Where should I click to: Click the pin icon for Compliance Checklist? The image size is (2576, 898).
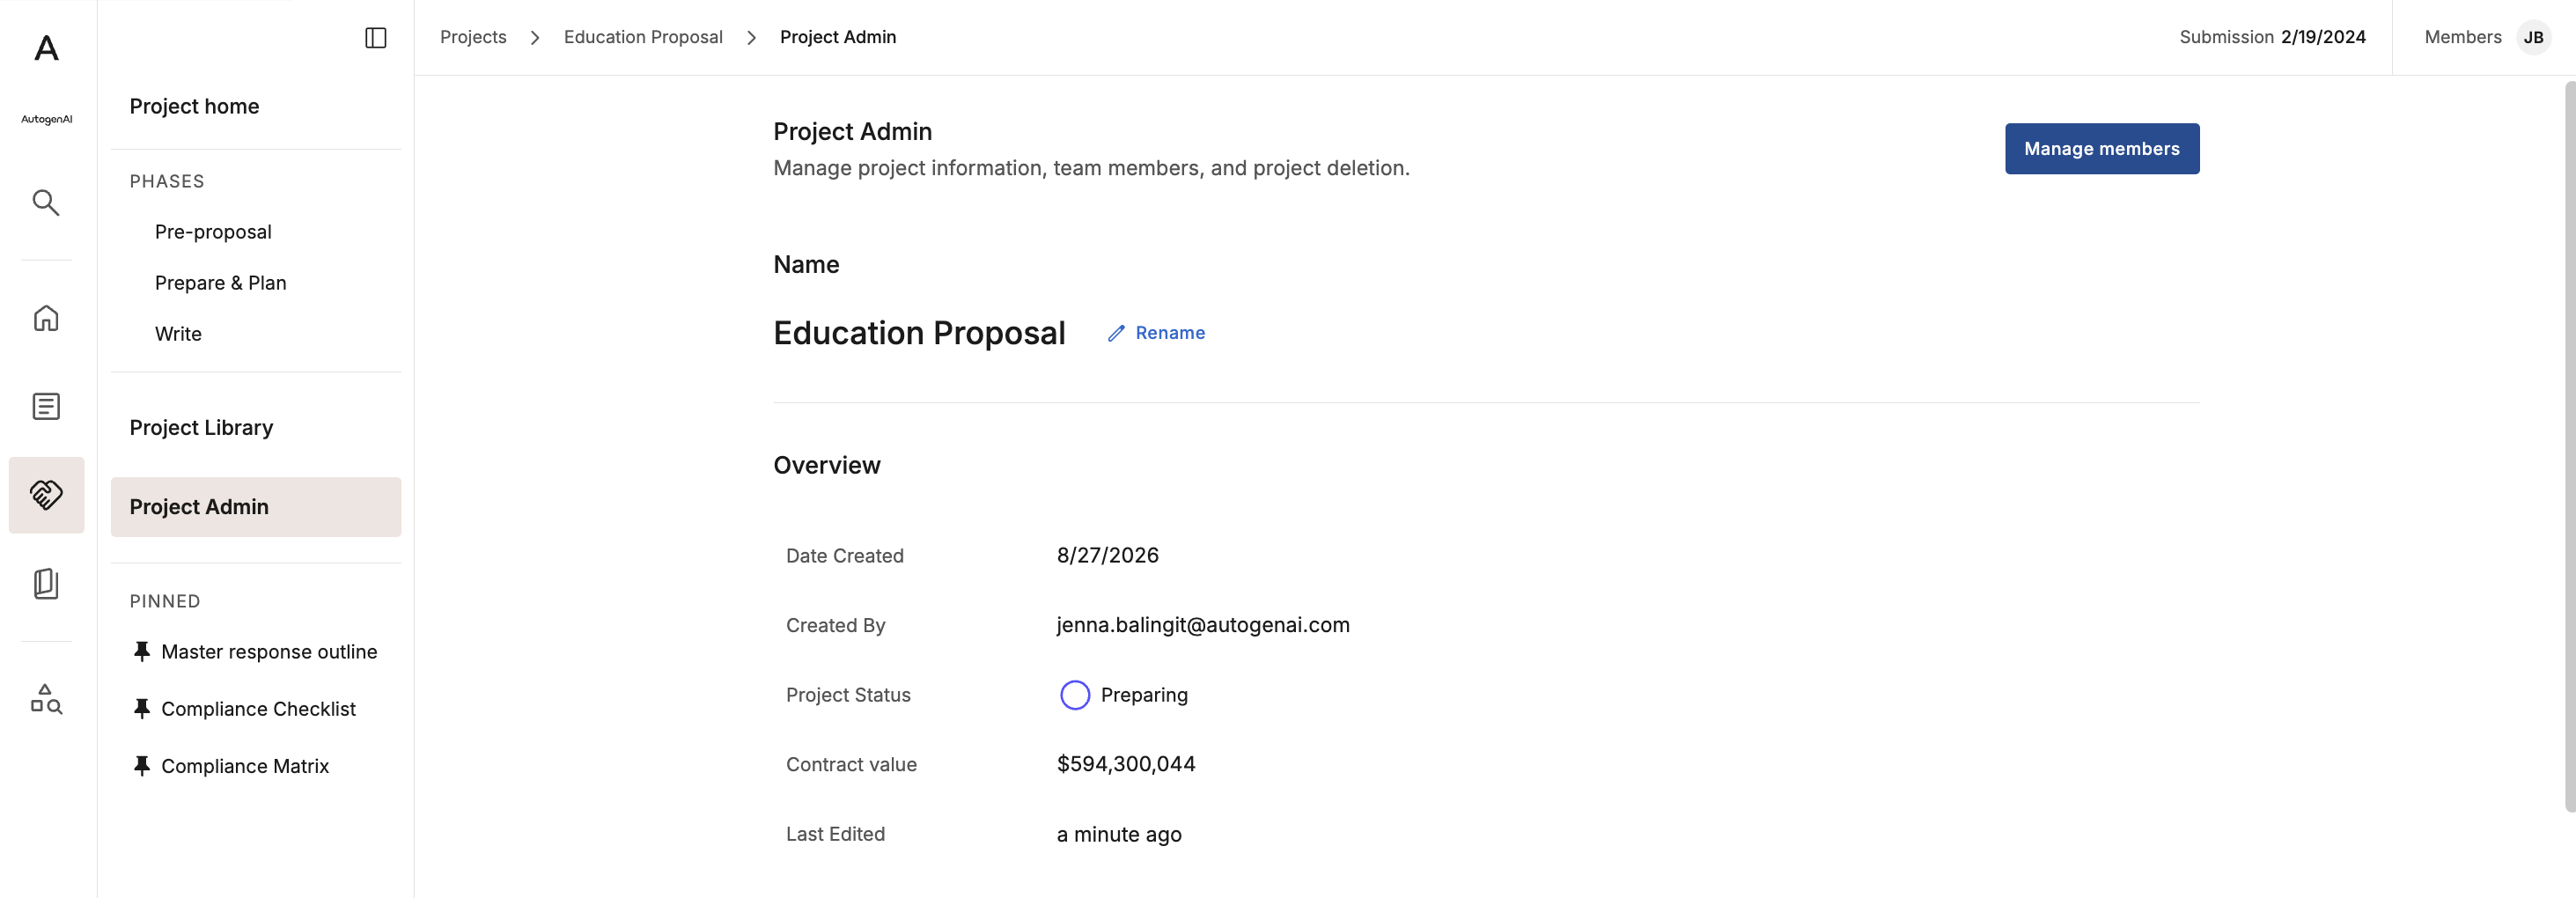(x=142, y=709)
